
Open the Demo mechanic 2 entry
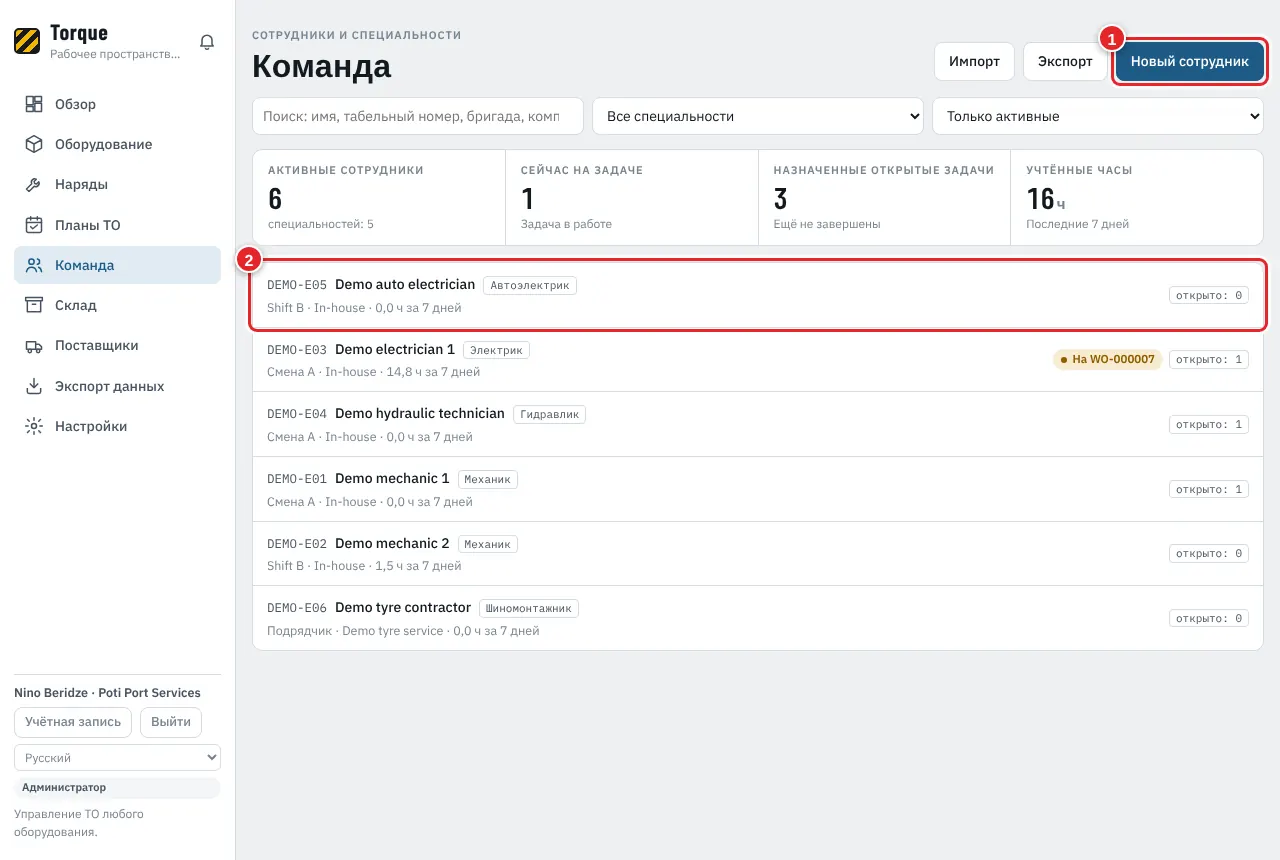(758, 554)
